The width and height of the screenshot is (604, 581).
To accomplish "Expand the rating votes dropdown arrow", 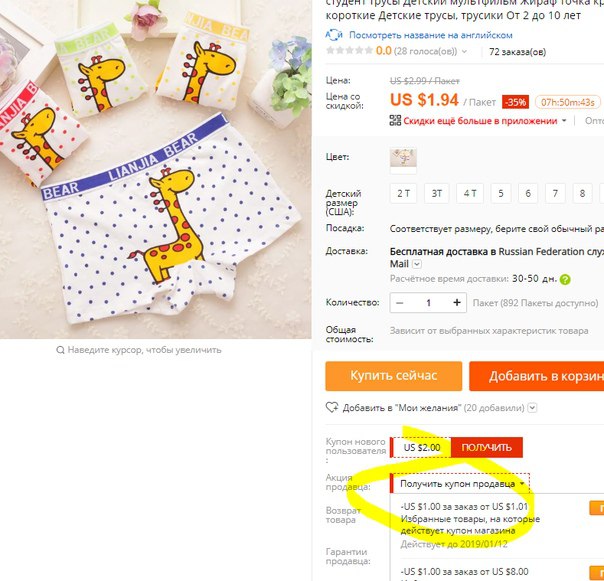I will tap(464, 51).
